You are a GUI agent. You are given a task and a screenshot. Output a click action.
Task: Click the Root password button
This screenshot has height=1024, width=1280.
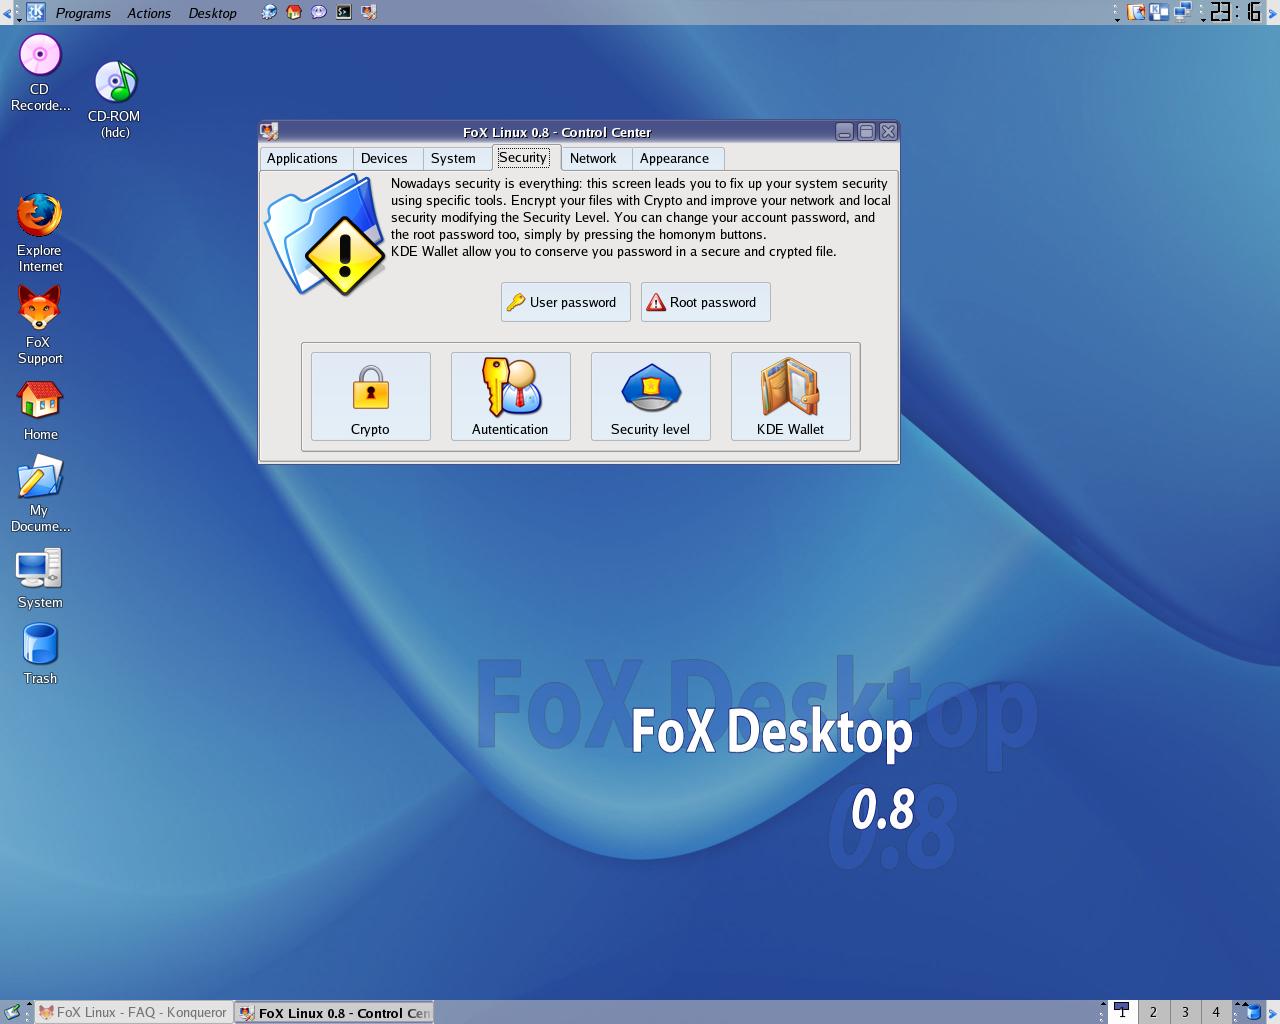tap(706, 302)
